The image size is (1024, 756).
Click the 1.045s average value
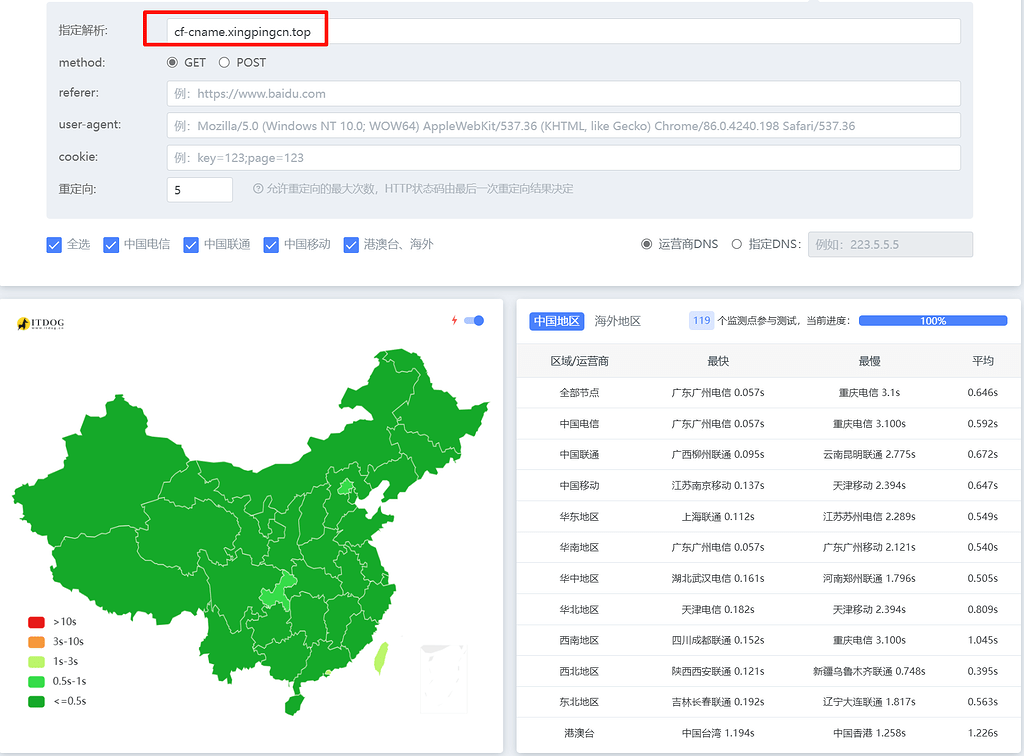click(x=983, y=640)
